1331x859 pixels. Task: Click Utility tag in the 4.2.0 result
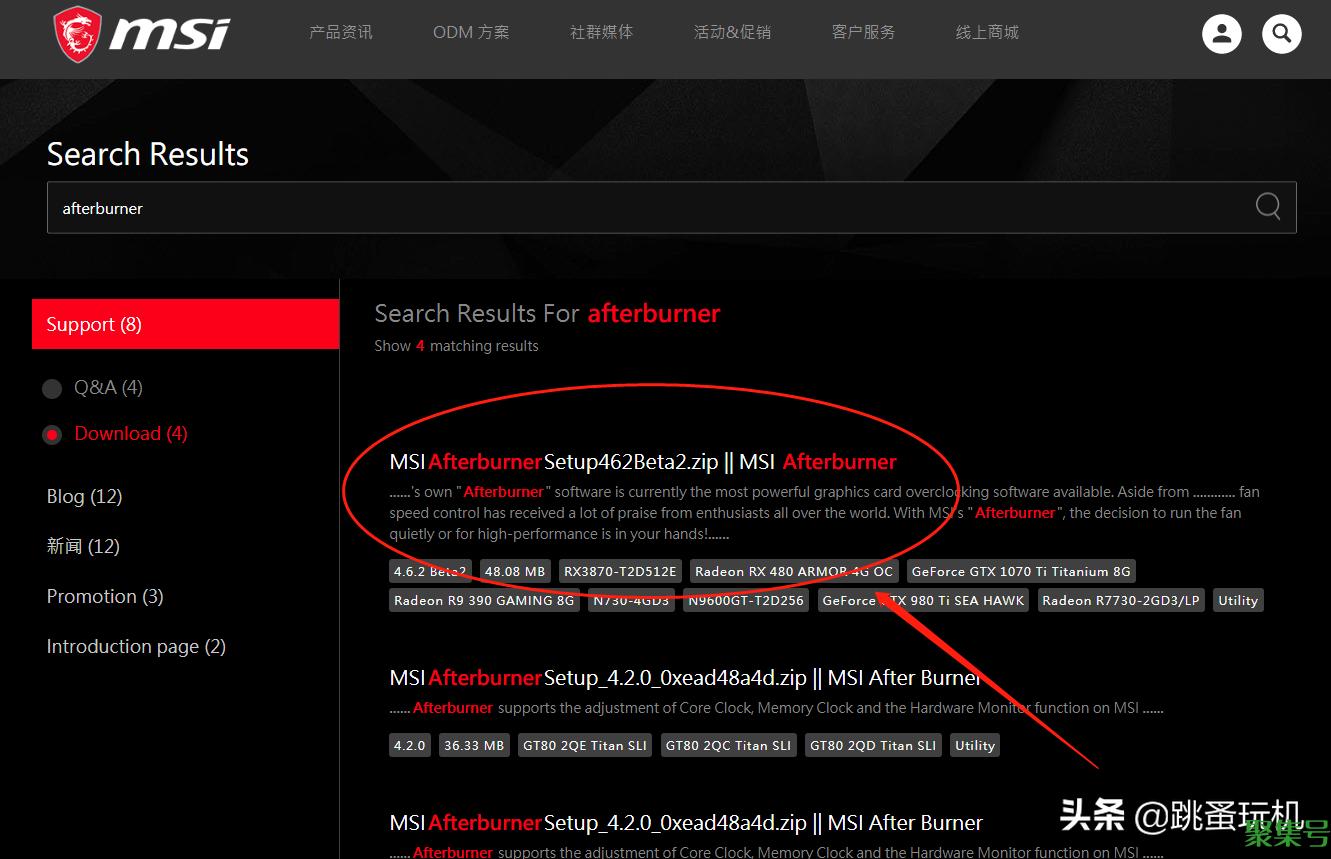click(x=975, y=745)
